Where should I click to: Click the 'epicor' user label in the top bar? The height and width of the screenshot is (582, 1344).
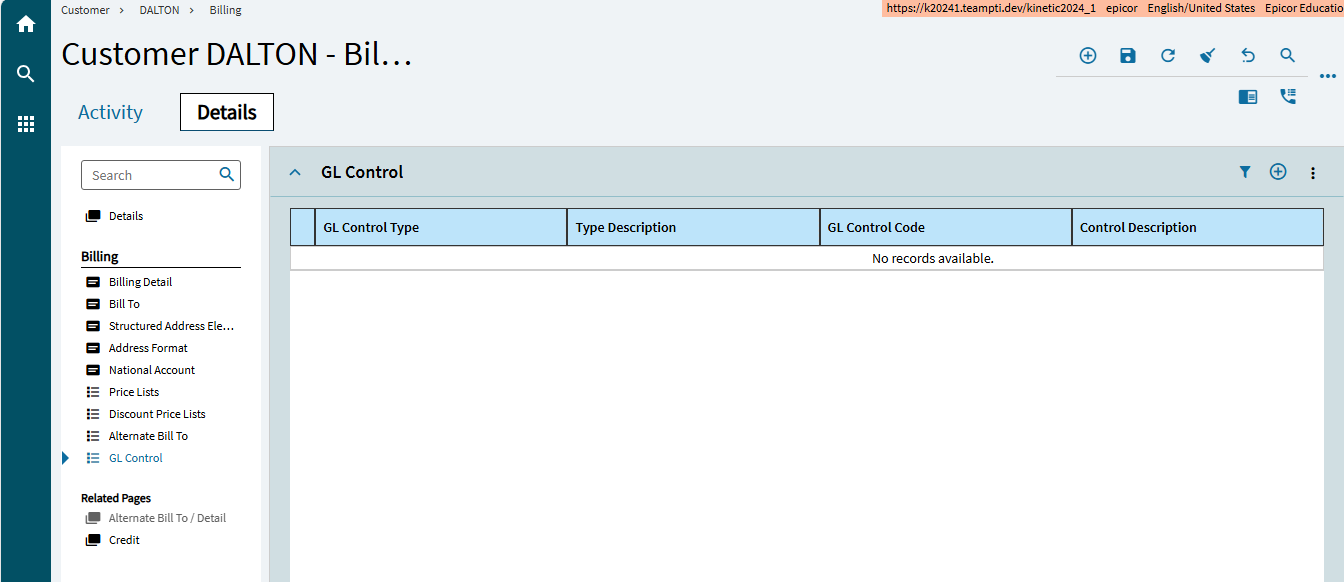pyautogui.click(x=1122, y=8)
